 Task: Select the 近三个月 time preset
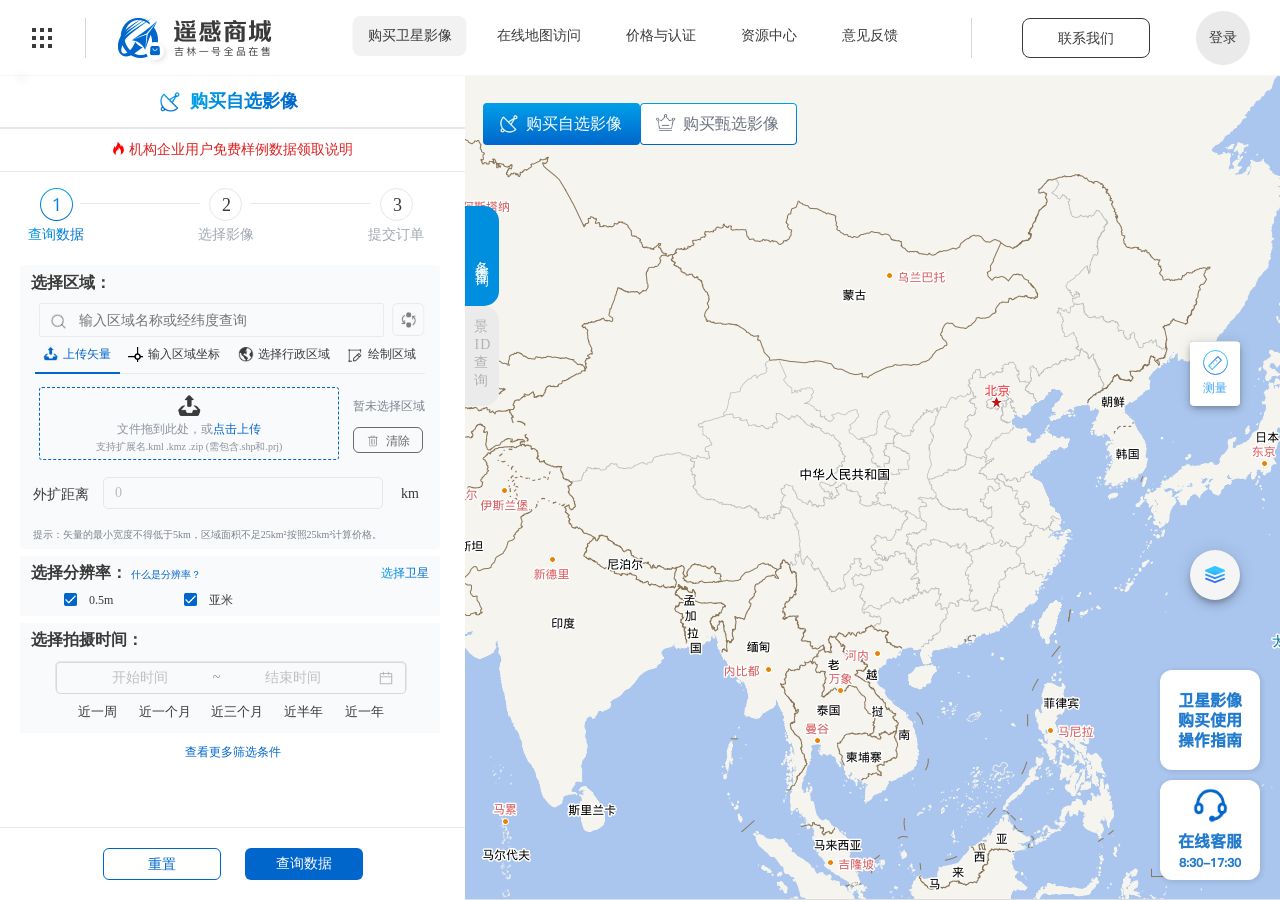(236, 712)
